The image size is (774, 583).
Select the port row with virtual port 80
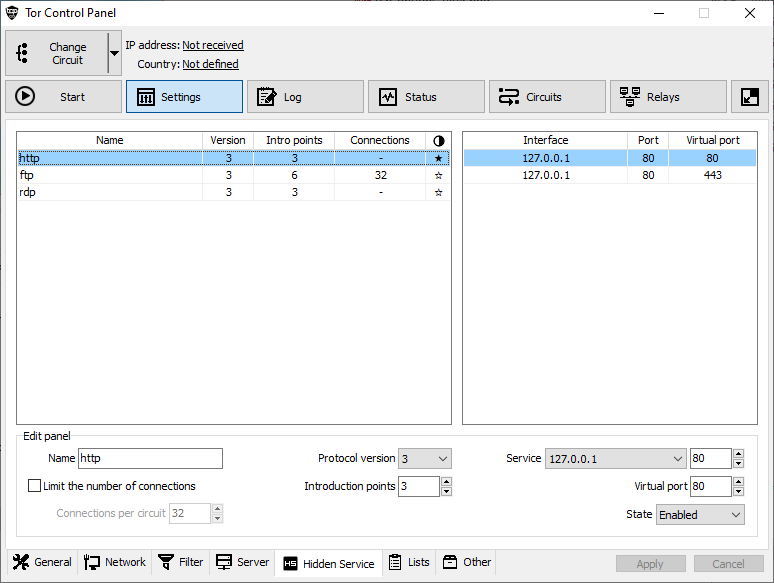point(610,158)
